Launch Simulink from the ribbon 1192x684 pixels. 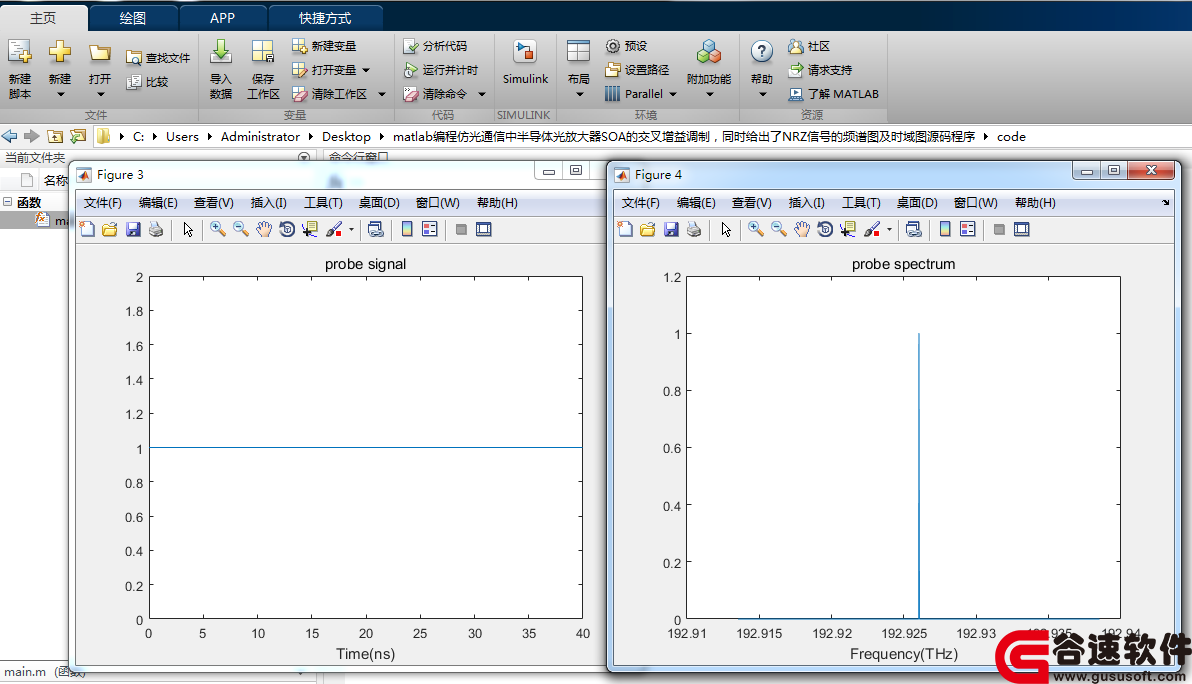click(x=525, y=62)
